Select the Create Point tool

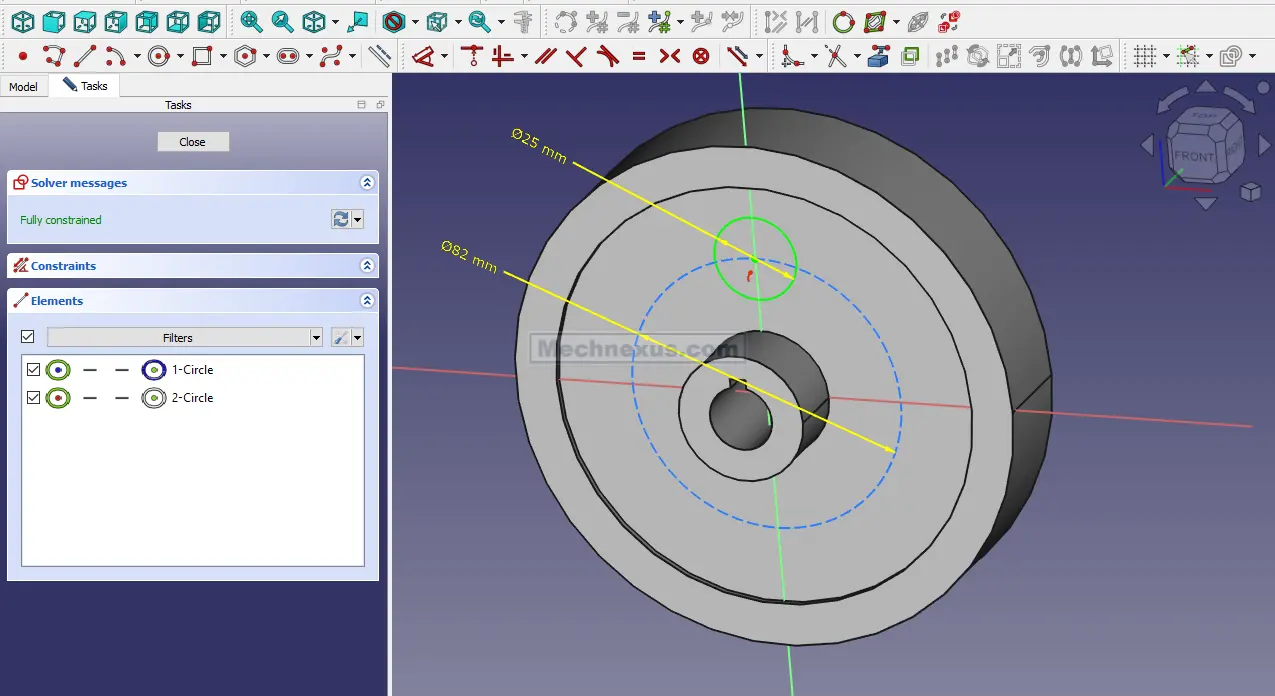pyautogui.click(x=22, y=56)
